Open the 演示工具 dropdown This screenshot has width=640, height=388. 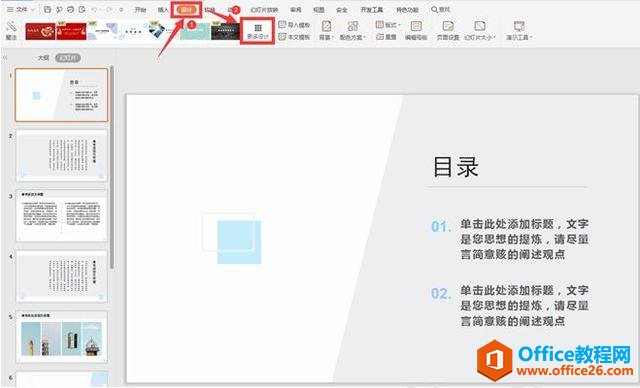click(x=519, y=31)
